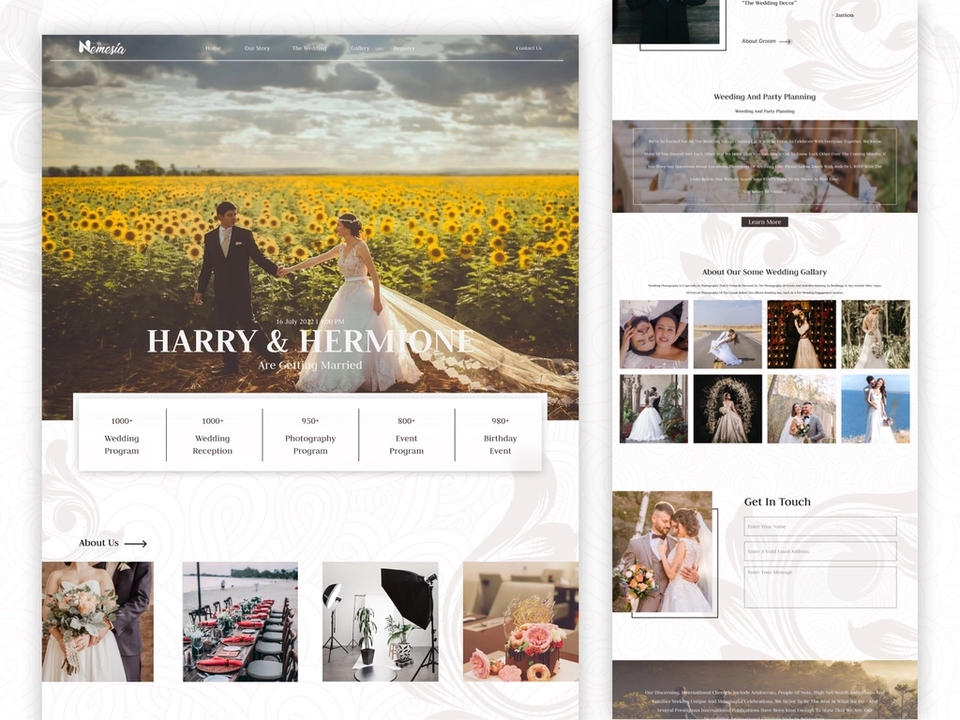Open the beach dinner table photo
960x720 pixels.
240,621
